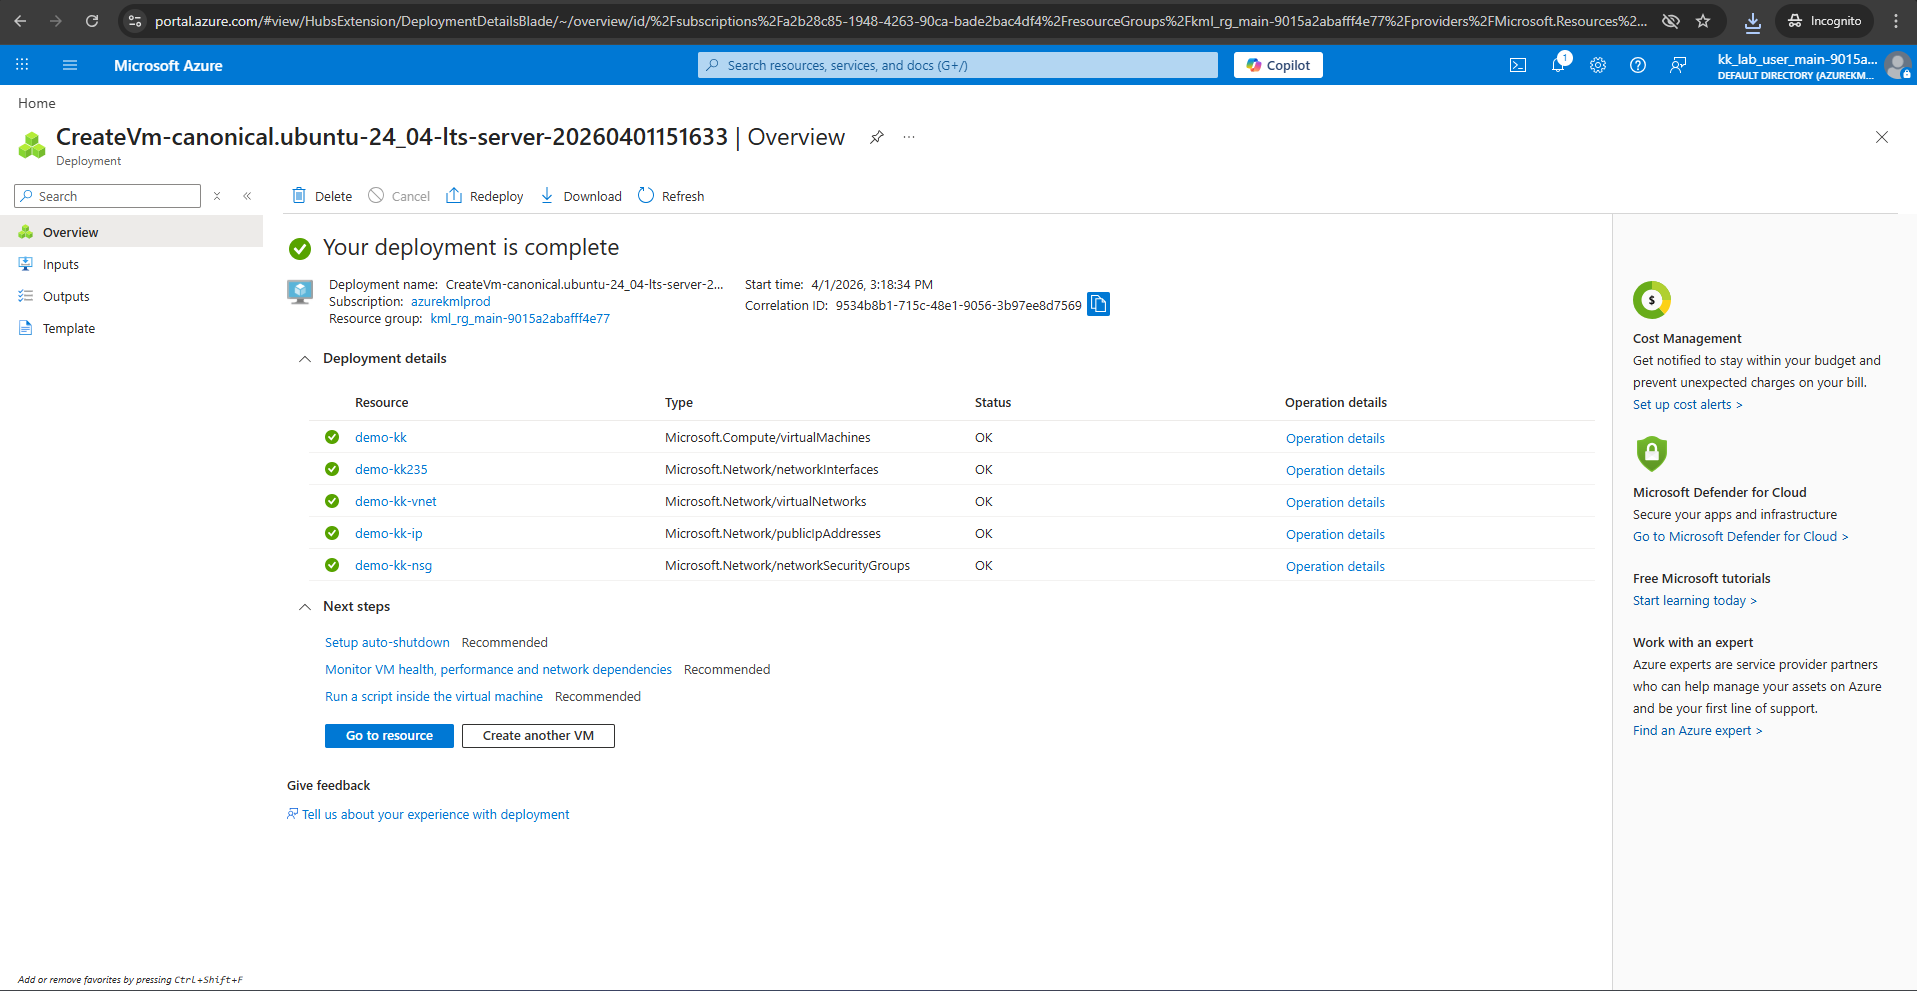This screenshot has height=991, width=1917.
Task: Refresh the deployment overview
Action: click(670, 196)
